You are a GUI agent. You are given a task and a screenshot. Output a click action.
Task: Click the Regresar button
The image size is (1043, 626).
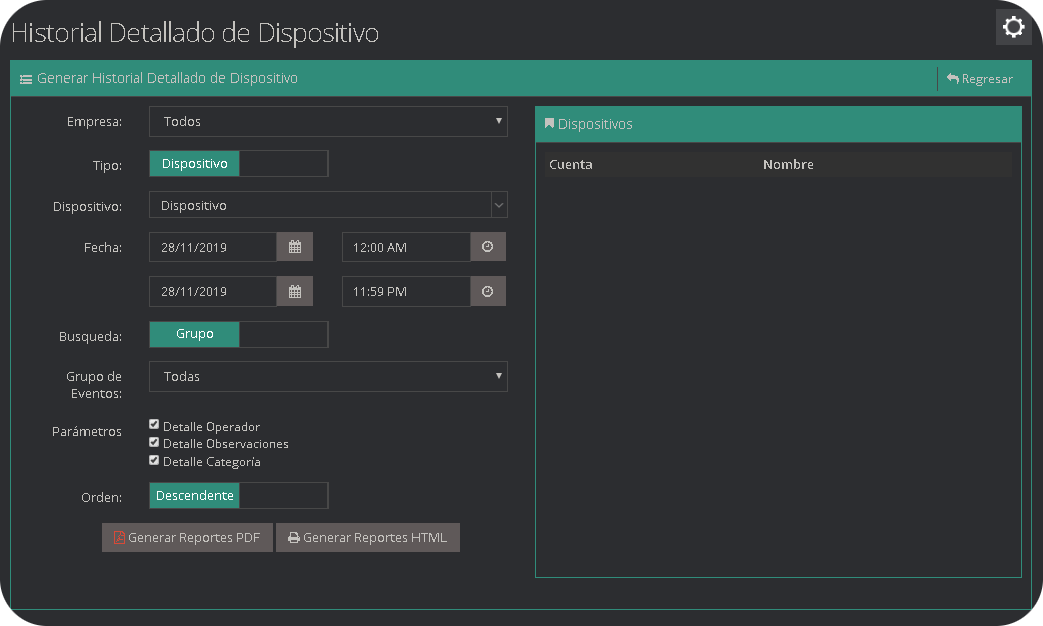point(982,77)
